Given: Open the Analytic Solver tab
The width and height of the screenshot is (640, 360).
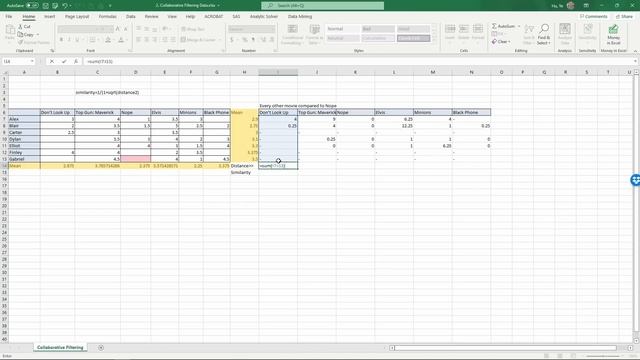Looking at the screenshot, I should (x=264, y=16).
